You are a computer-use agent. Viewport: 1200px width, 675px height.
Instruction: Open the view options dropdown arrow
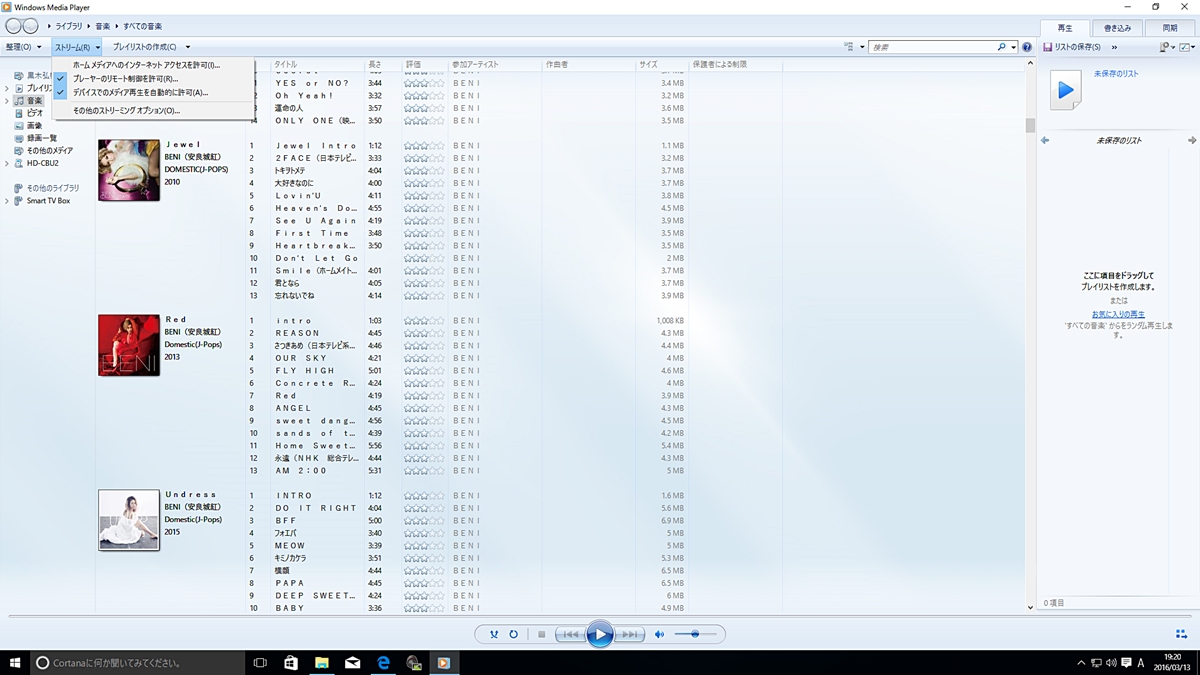[x=862, y=47]
